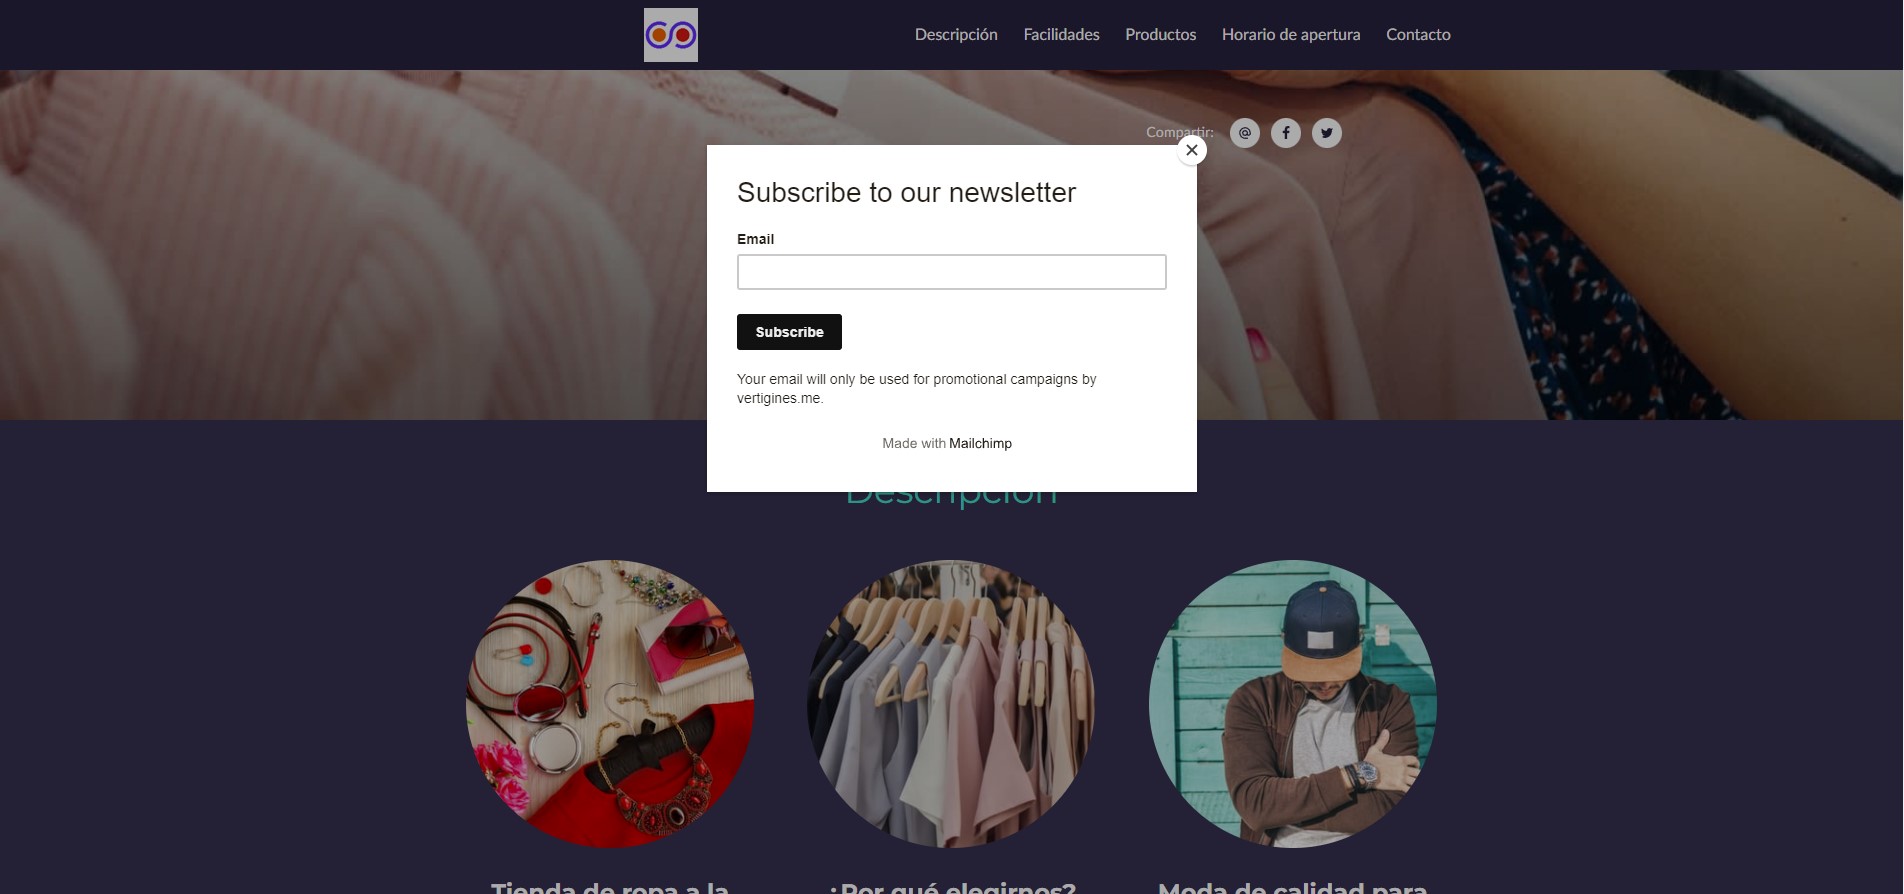The height and width of the screenshot is (894, 1904).
Task: Click the 'Moda de calidad para' heading
Action: (1292, 886)
